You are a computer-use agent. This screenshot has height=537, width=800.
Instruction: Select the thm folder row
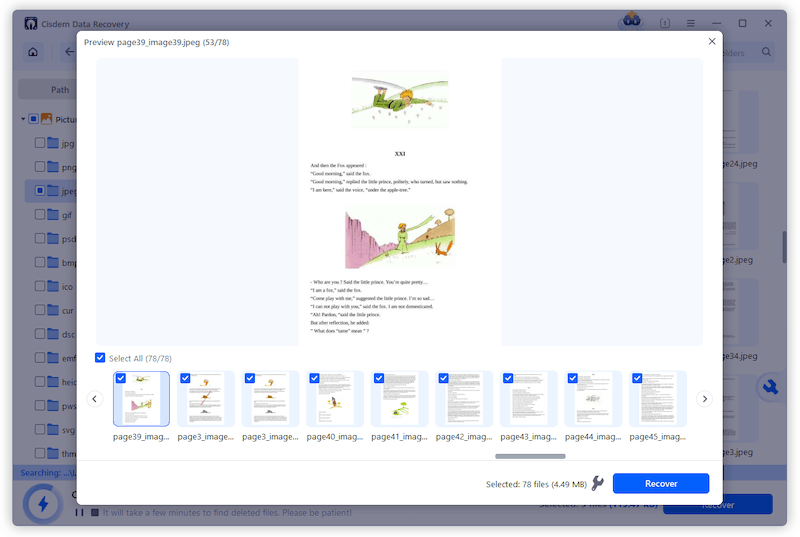(x=51, y=453)
